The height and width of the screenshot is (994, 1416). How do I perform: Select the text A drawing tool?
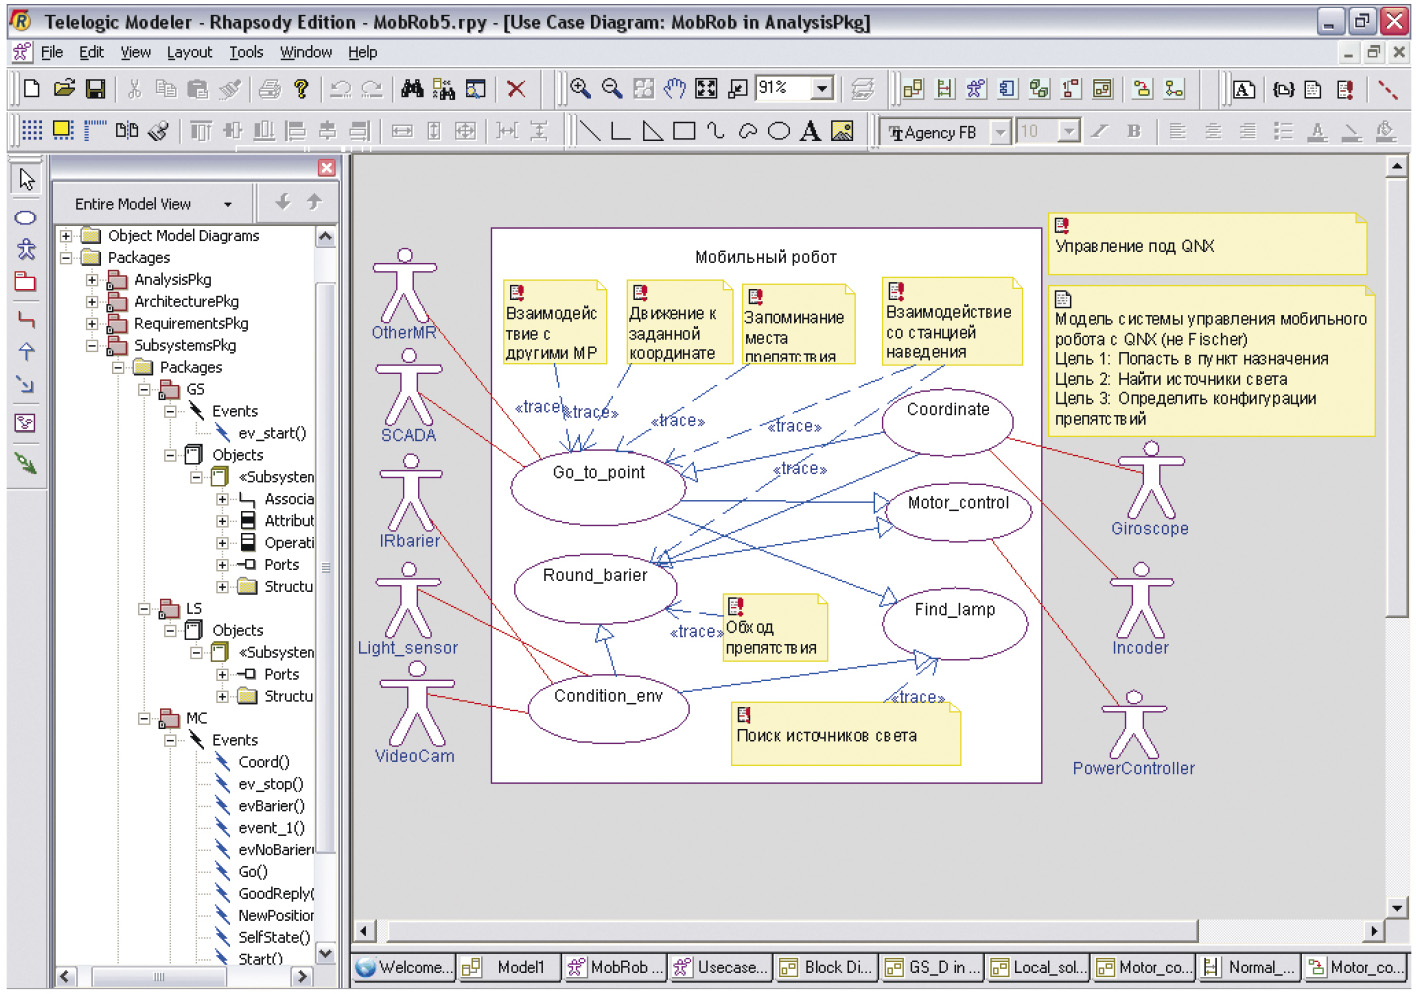(810, 131)
